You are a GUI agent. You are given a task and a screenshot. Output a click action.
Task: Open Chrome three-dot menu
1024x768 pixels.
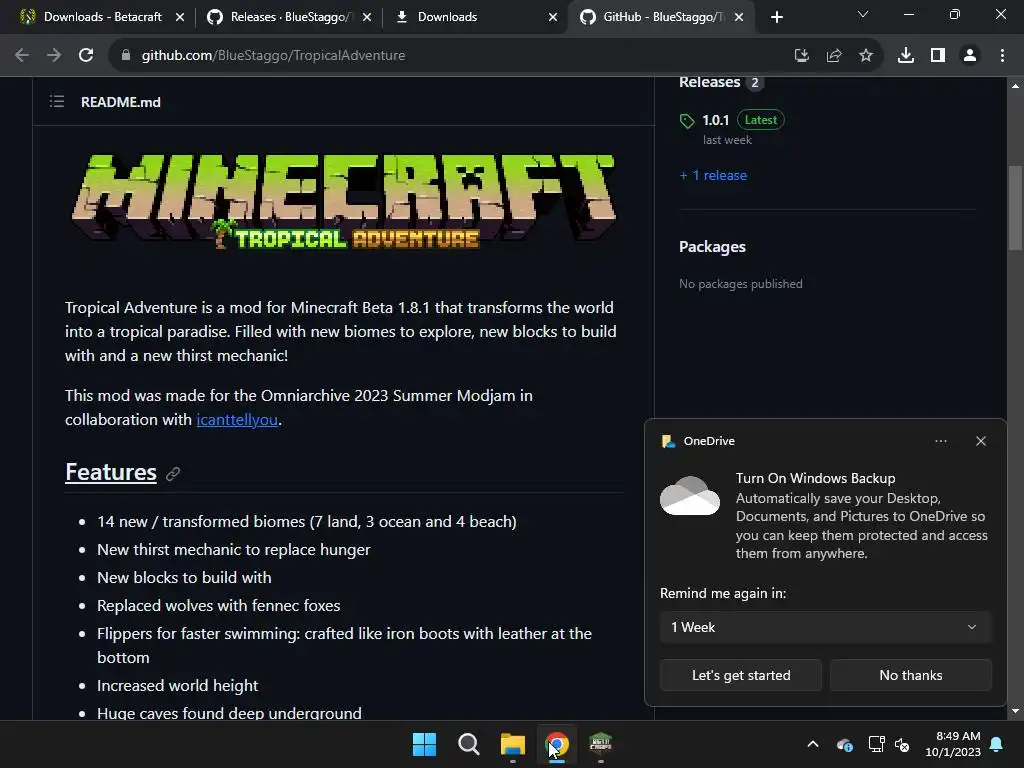coord(1002,56)
